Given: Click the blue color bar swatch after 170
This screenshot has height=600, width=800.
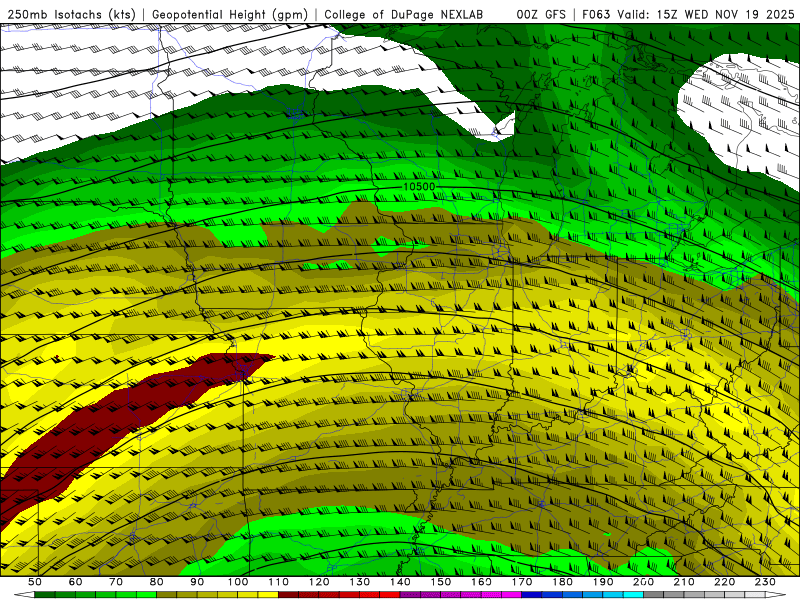Looking at the screenshot, I should click(x=532, y=595).
